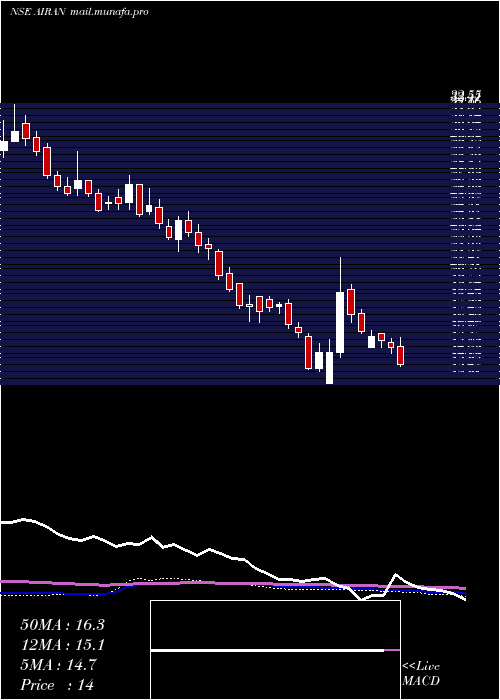Viewport: 500px width, 700px height.
Task: Click the <<Live MACD label
Action: 421,674
